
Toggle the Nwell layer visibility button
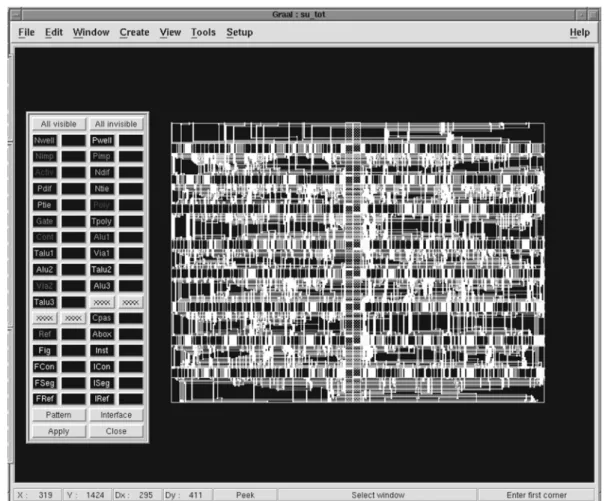coord(45,140)
